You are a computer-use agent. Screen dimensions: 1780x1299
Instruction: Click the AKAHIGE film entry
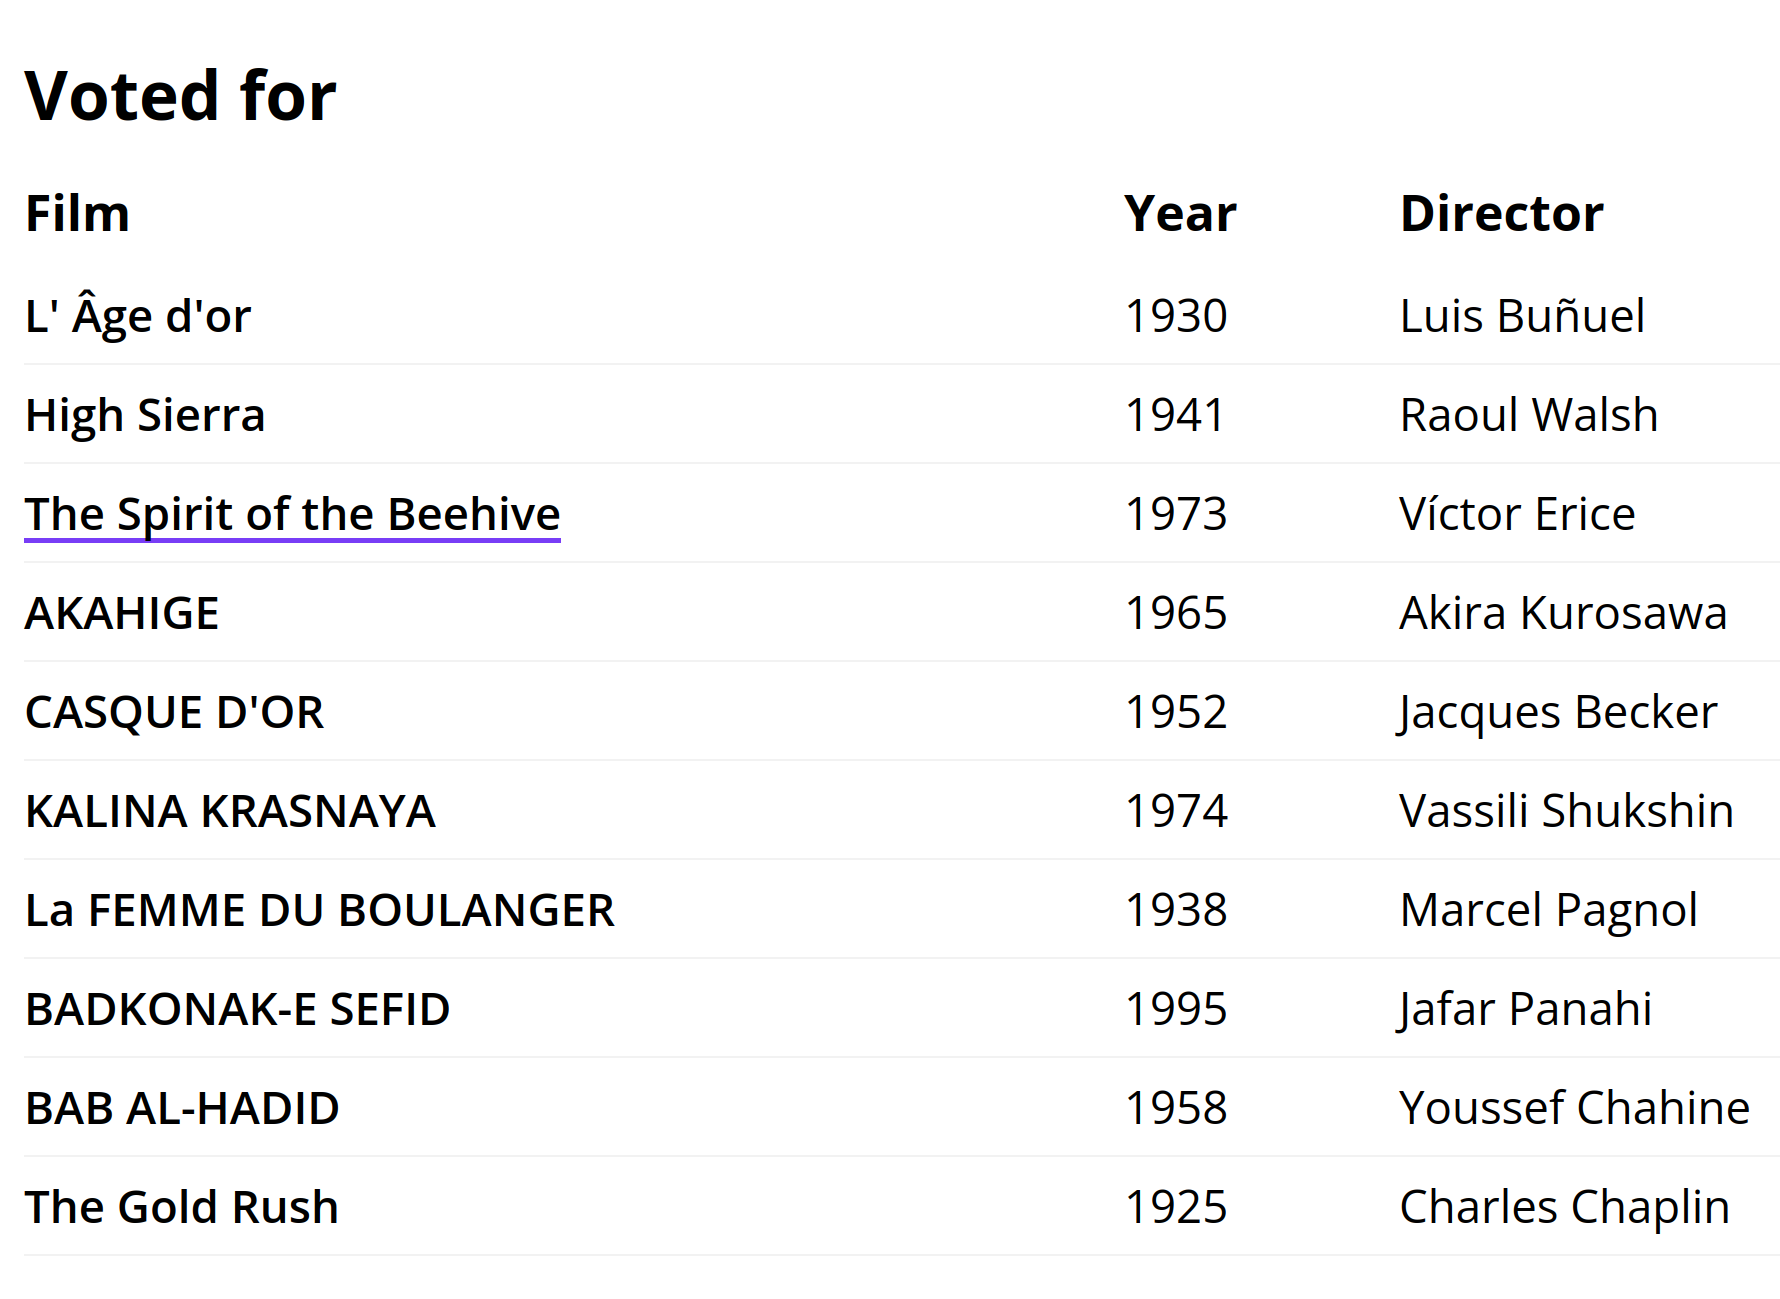122,613
